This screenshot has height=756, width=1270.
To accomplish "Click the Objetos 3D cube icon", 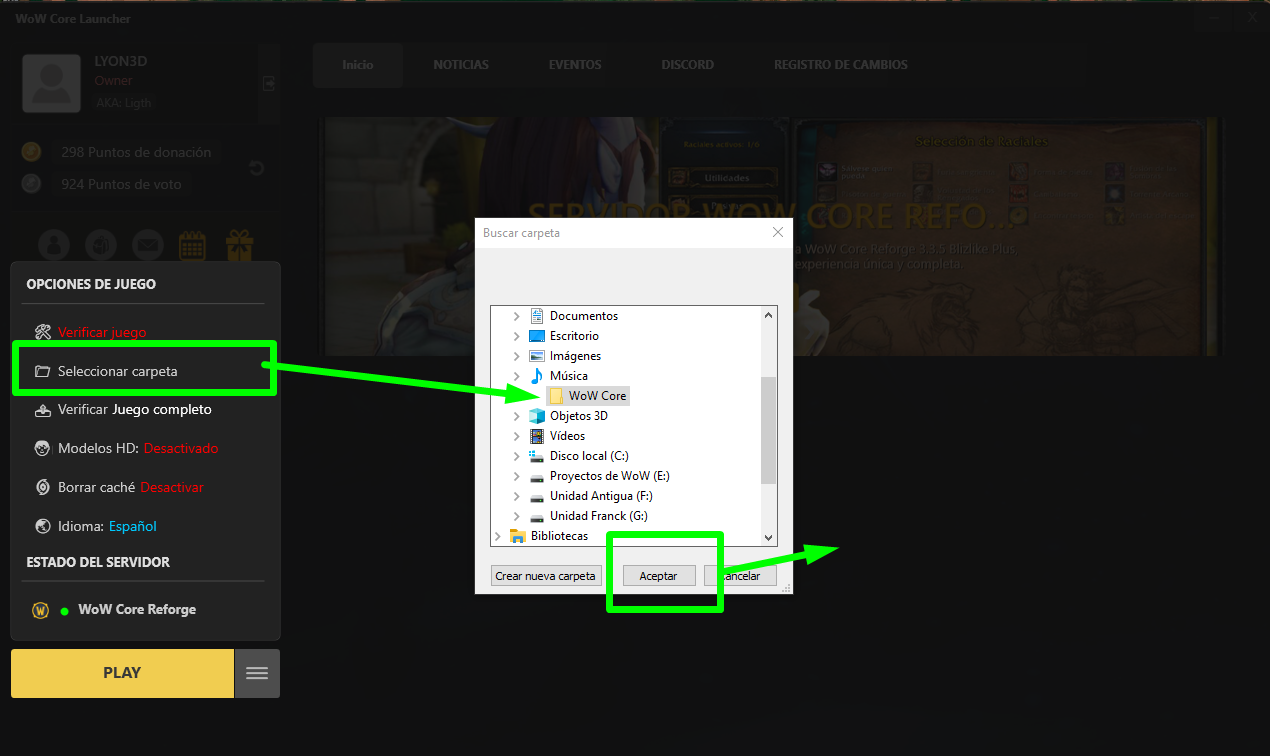I will 536,416.
